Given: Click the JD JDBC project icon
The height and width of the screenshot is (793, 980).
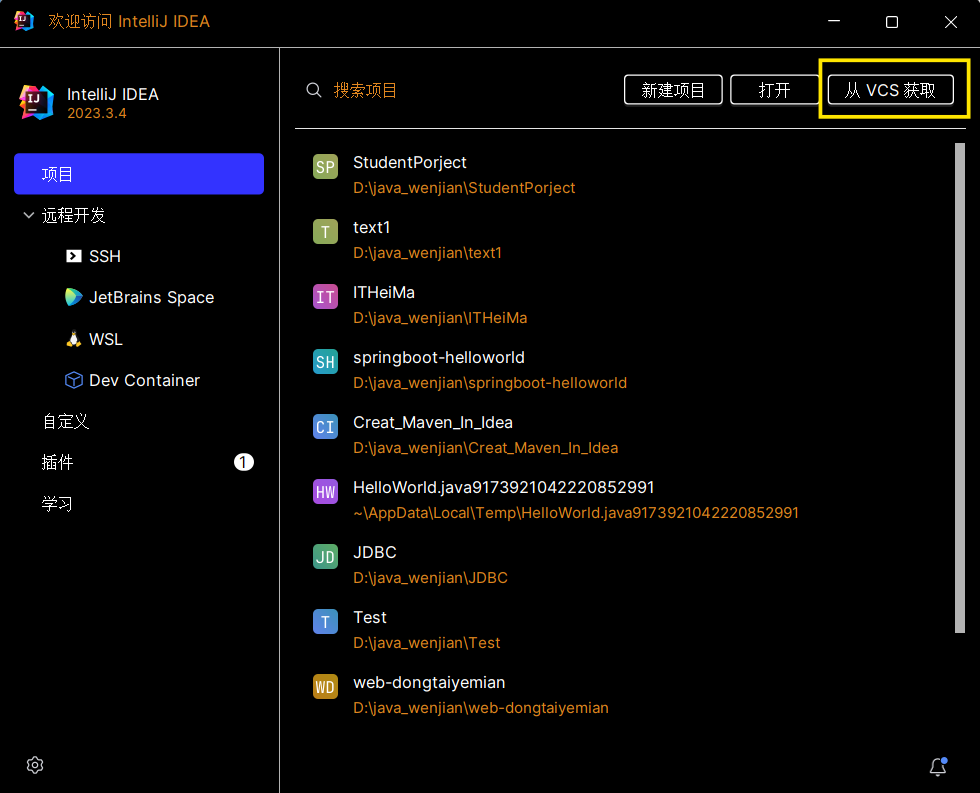Looking at the screenshot, I should pyautogui.click(x=325, y=557).
